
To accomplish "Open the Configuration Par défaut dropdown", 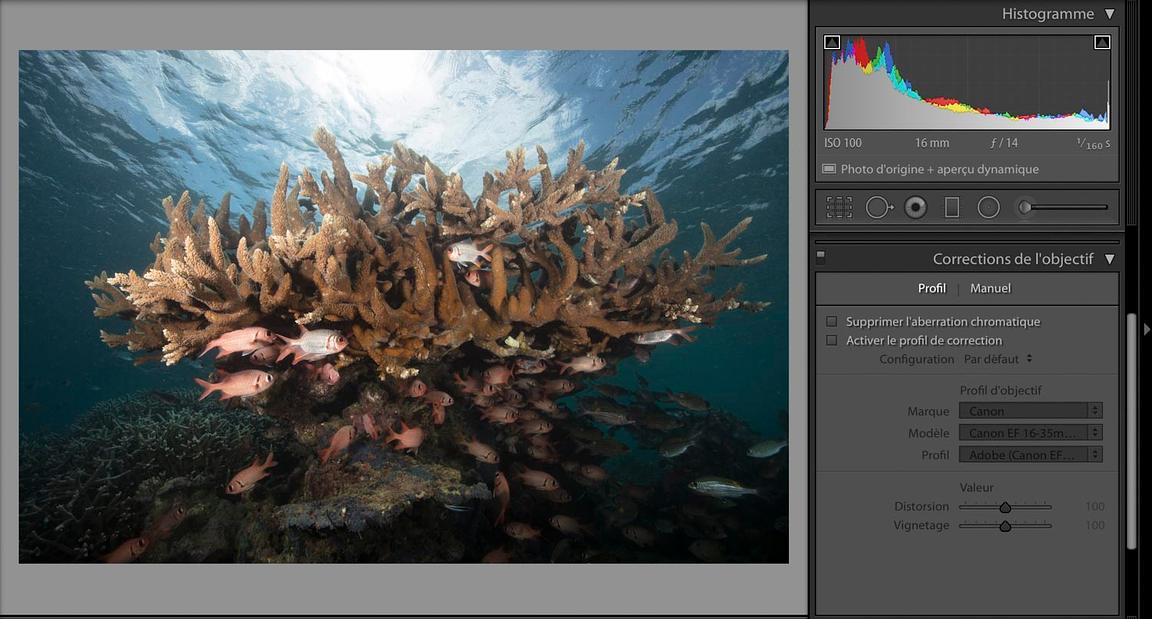I will pos(998,359).
